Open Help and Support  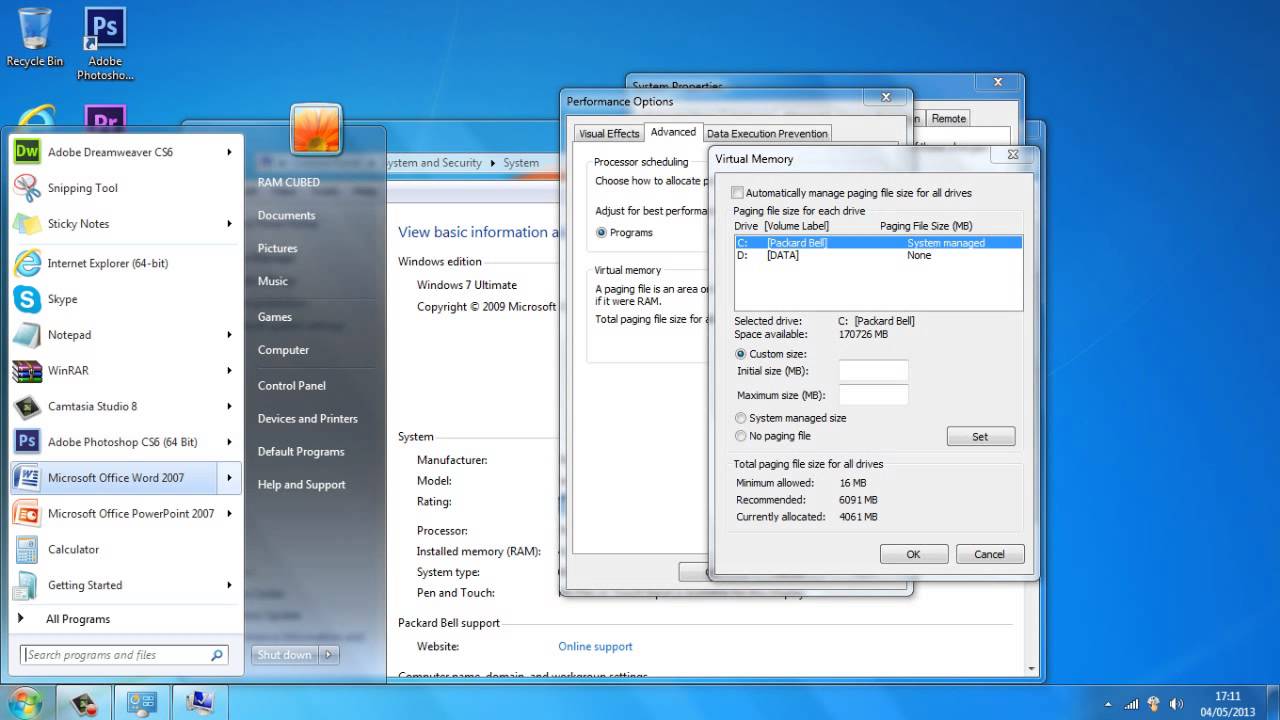coord(301,484)
